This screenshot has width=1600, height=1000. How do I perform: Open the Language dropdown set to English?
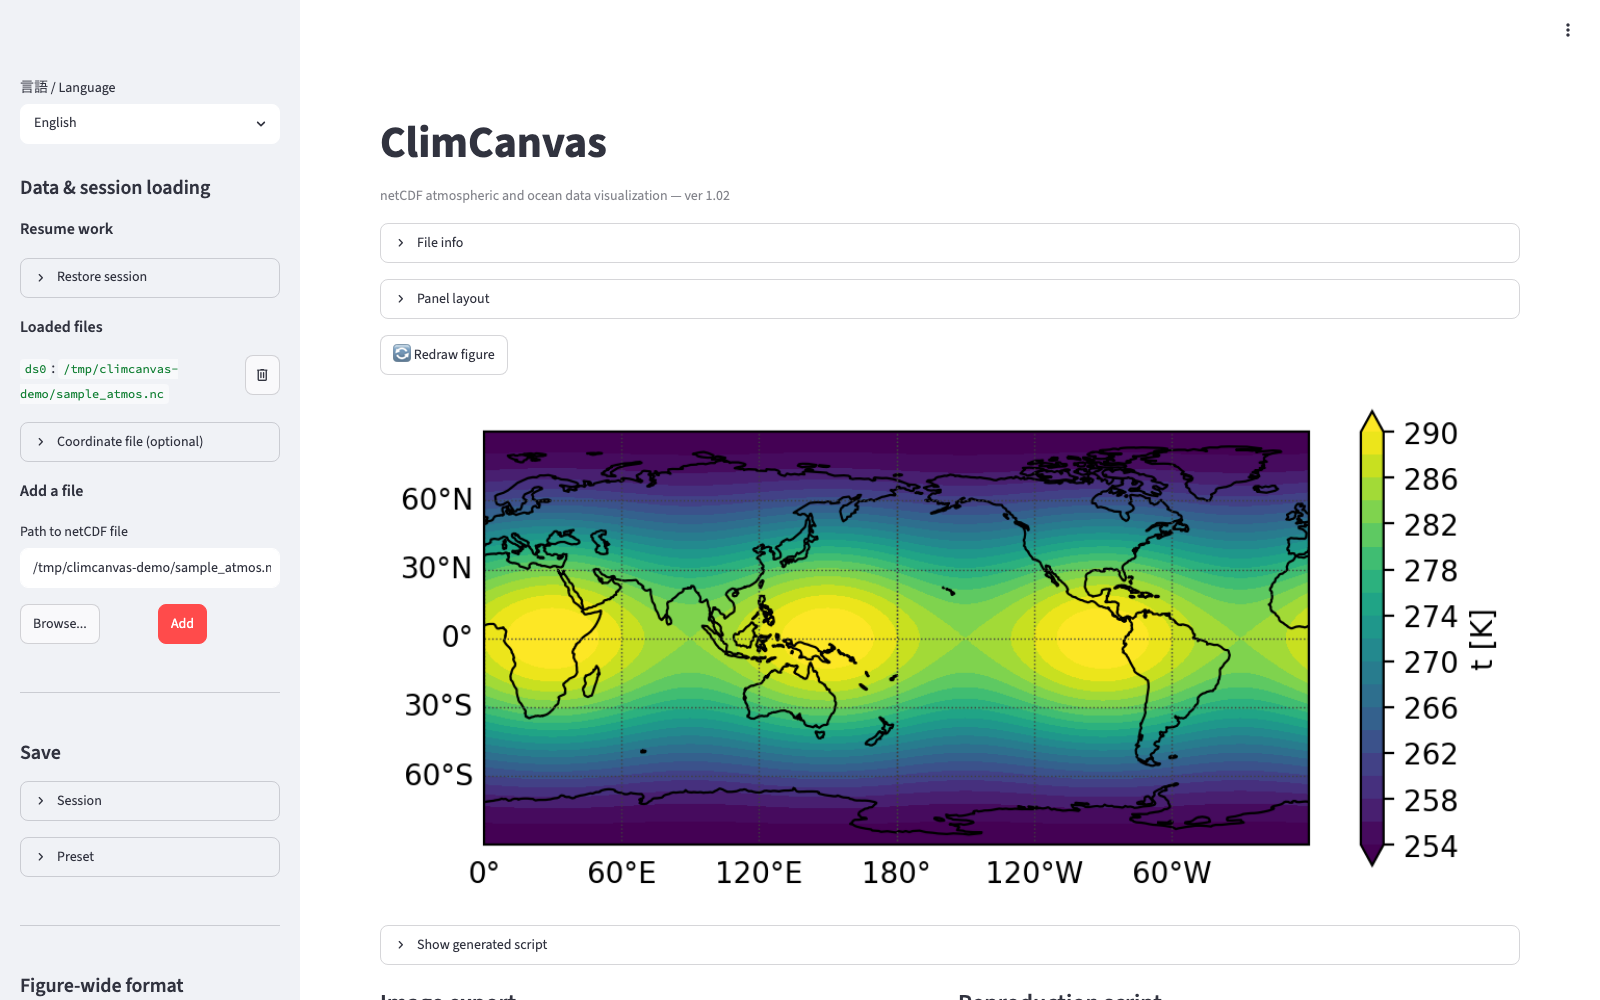(150, 124)
